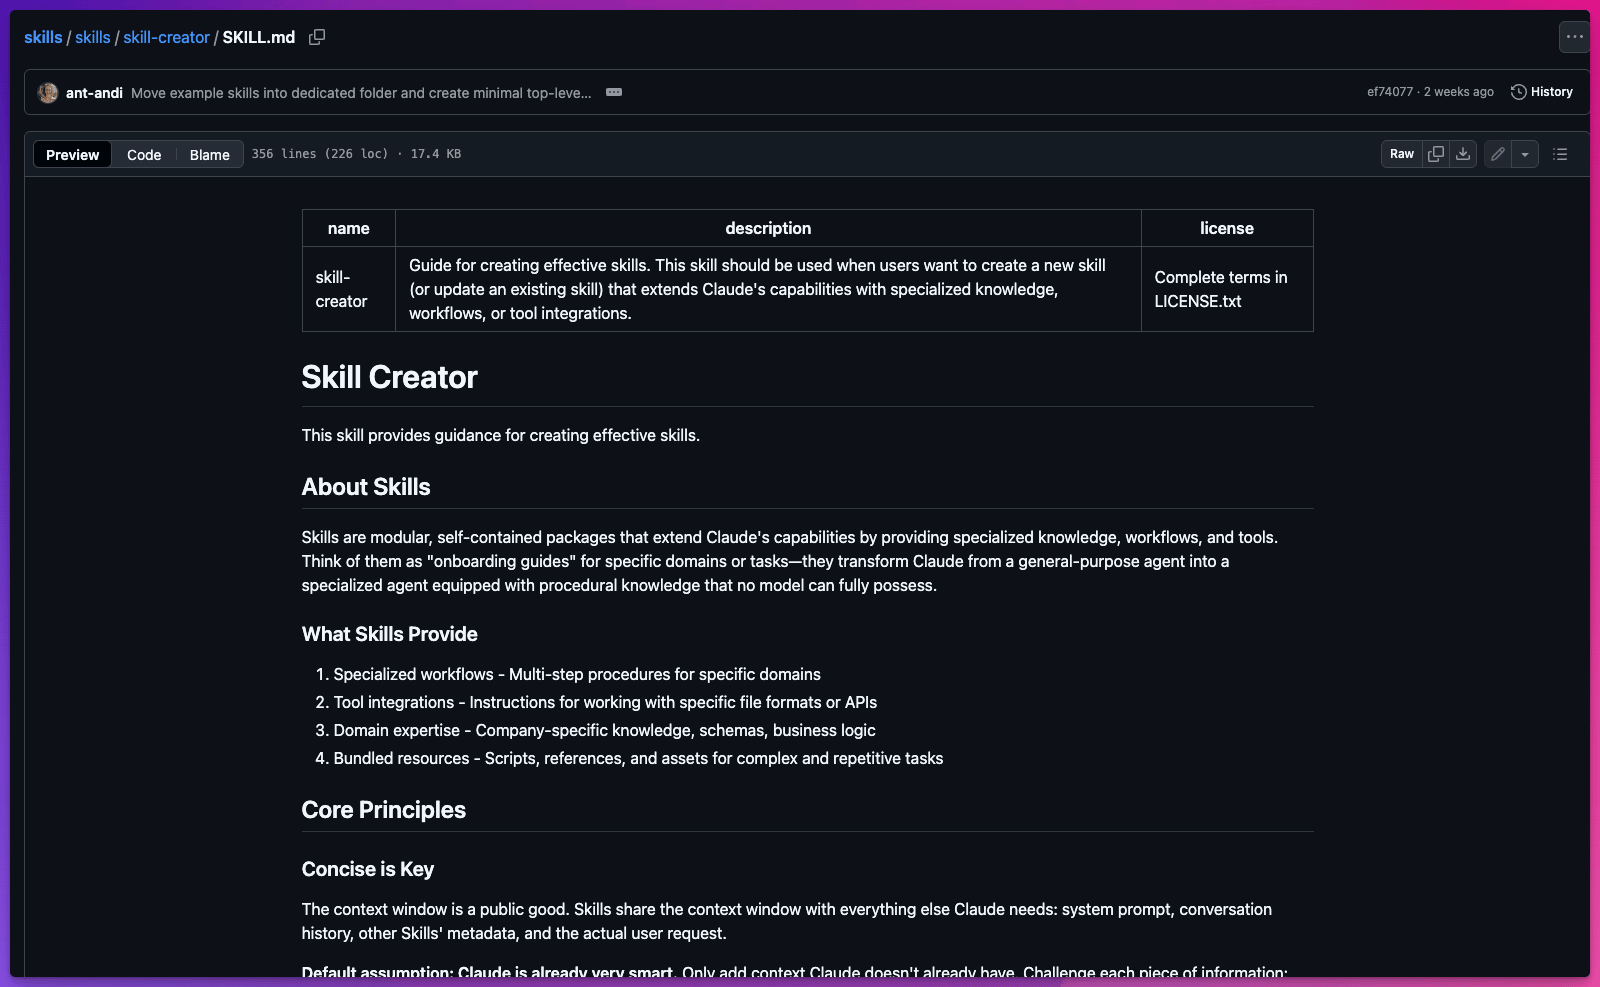Switch to the Code tab
Viewport: 1600px width, 987px height.
coord(144,154)
